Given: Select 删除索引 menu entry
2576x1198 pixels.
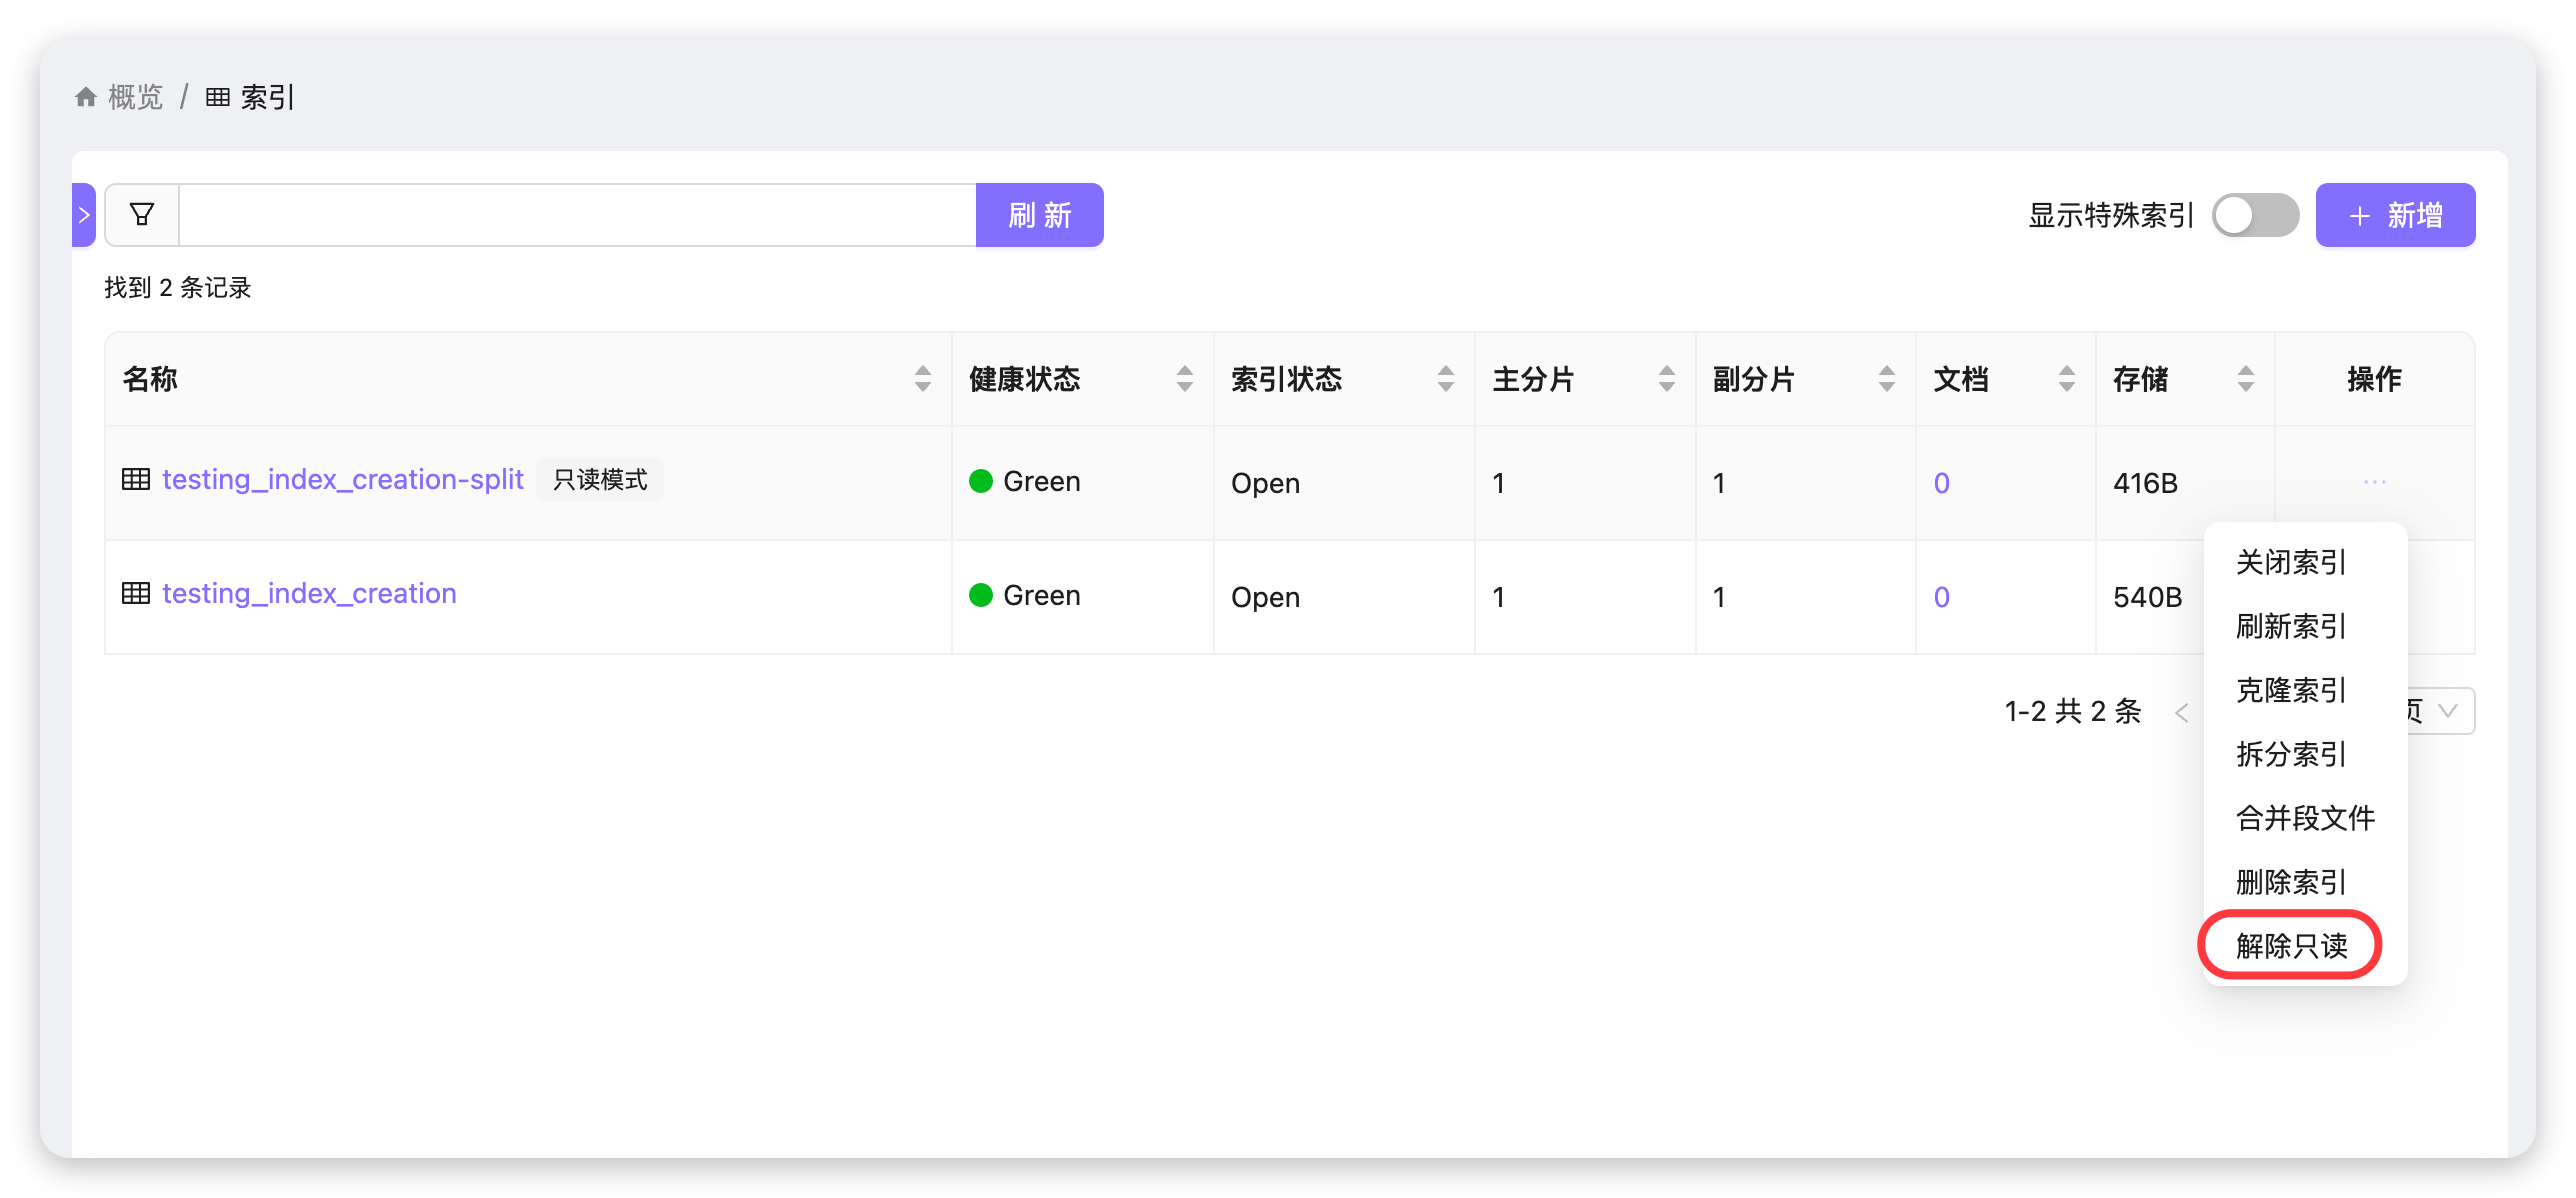Looking at the screenshot, I should coord(2291,882).
